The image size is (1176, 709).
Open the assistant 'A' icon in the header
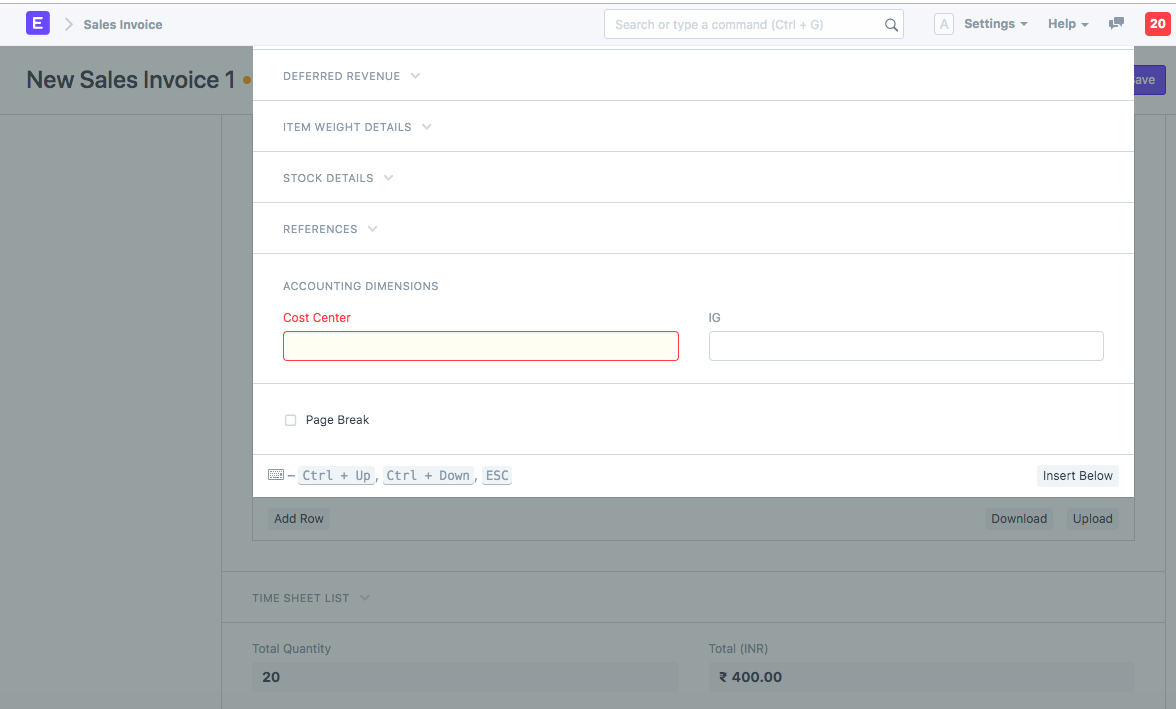point(944,23)
